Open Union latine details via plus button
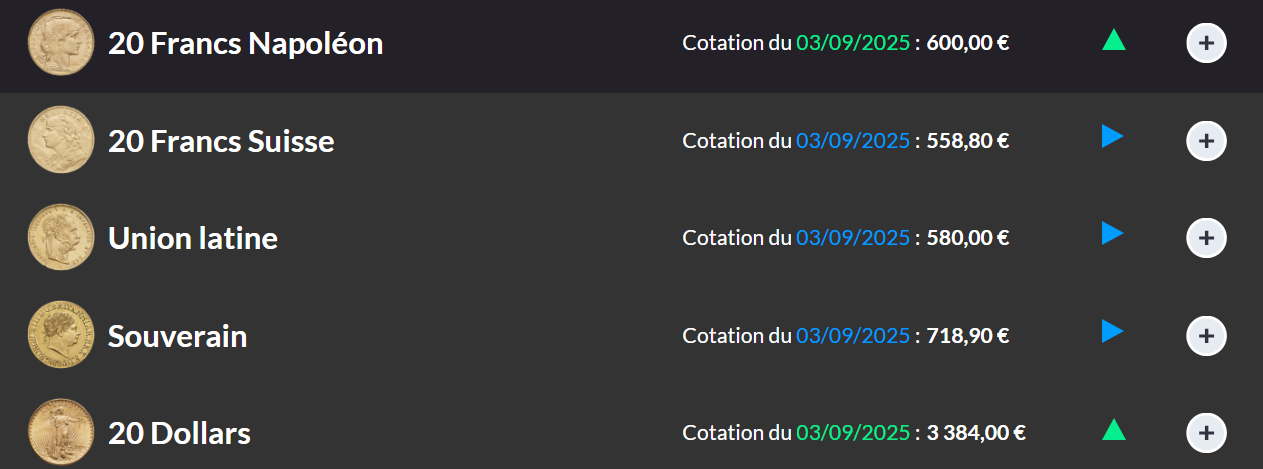 (x=1206, y=238)
